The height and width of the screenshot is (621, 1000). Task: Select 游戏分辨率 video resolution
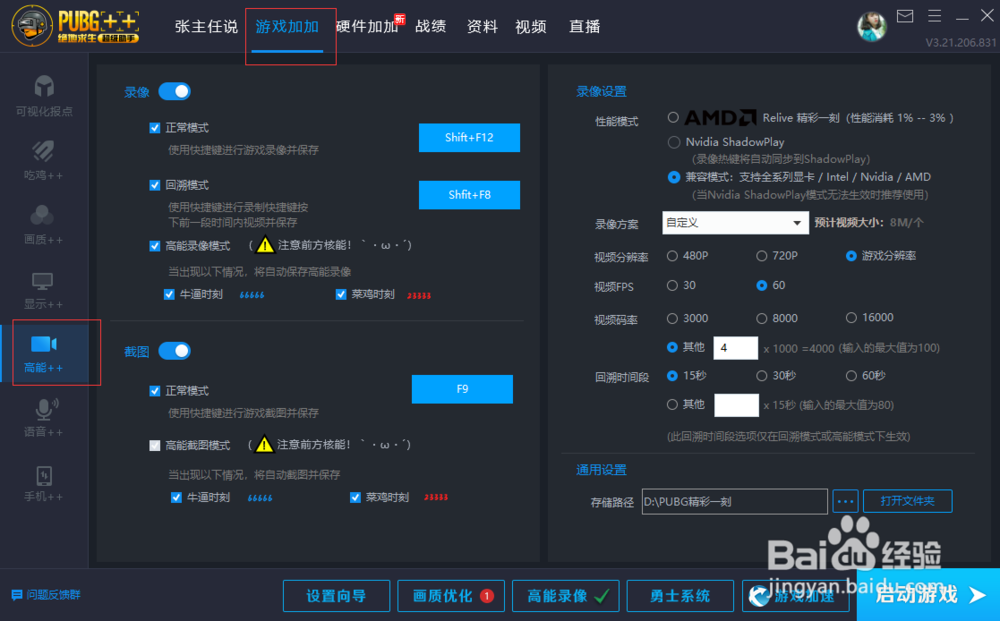(x=851, y=256)
